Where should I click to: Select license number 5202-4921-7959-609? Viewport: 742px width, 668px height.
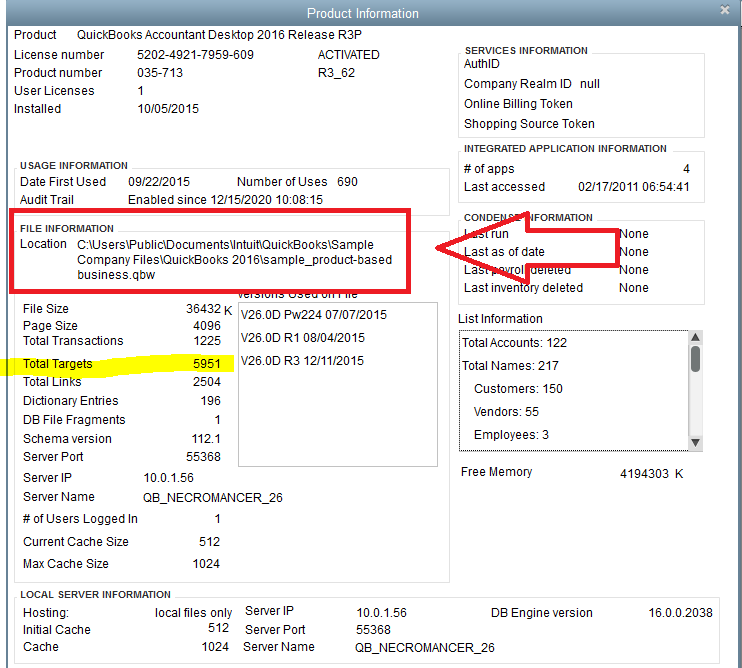(195, 55)
